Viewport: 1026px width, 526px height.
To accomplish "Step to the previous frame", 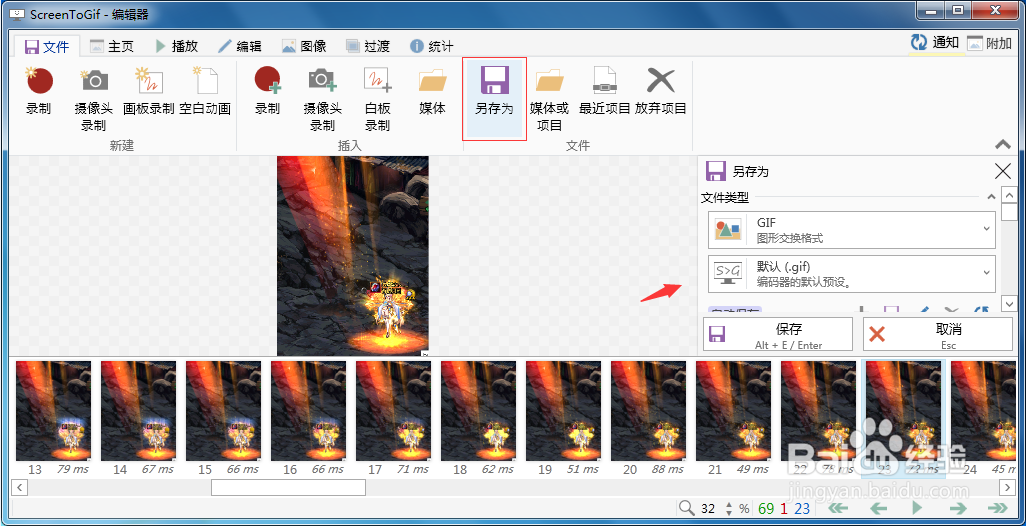I will pos(878,508).
